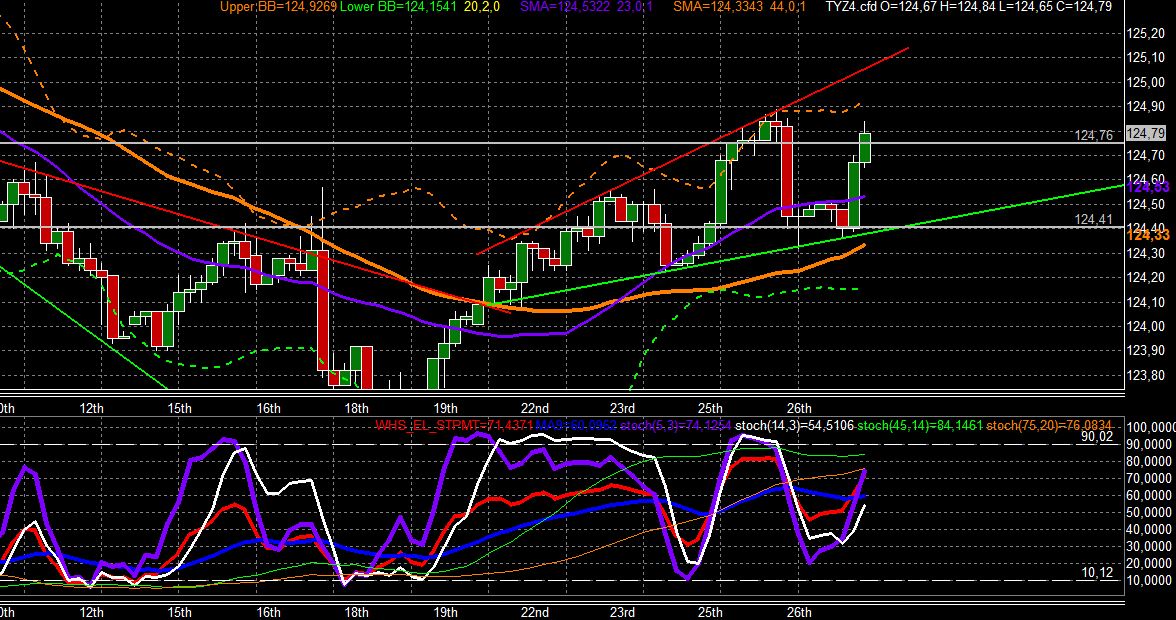This screenshot has width=1176, height=620.
Task: Click the orange 124,33 SMA axis tag
Action: tap(1148, 235)
